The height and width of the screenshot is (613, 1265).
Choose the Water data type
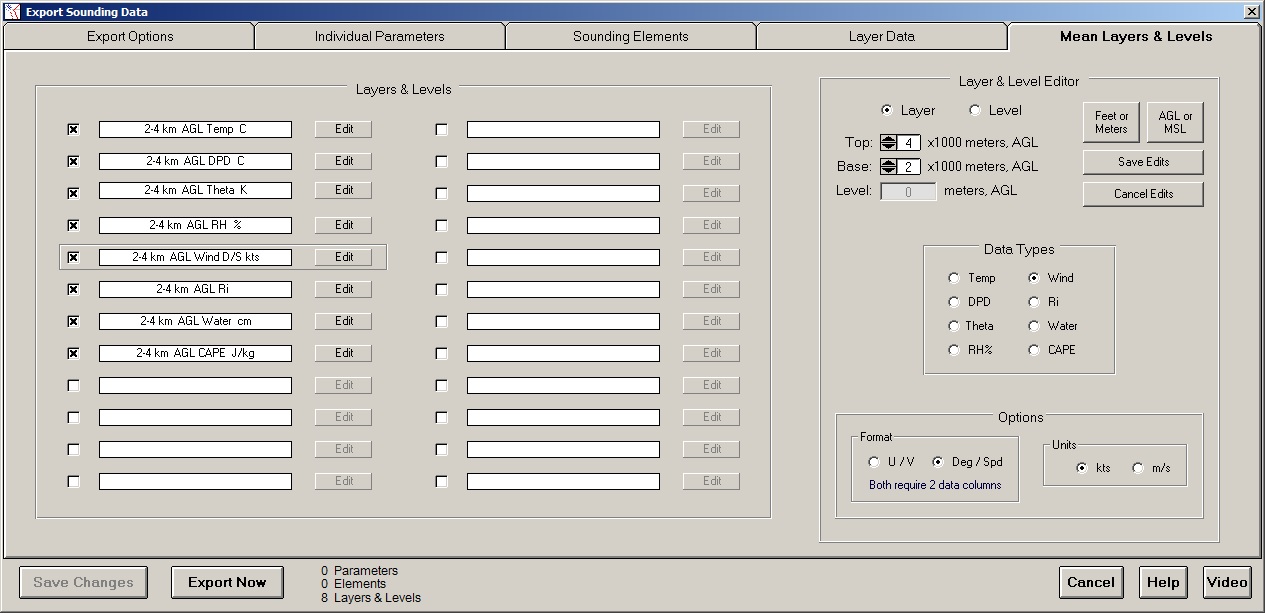pyautogui.click(x=1034, y=326)
